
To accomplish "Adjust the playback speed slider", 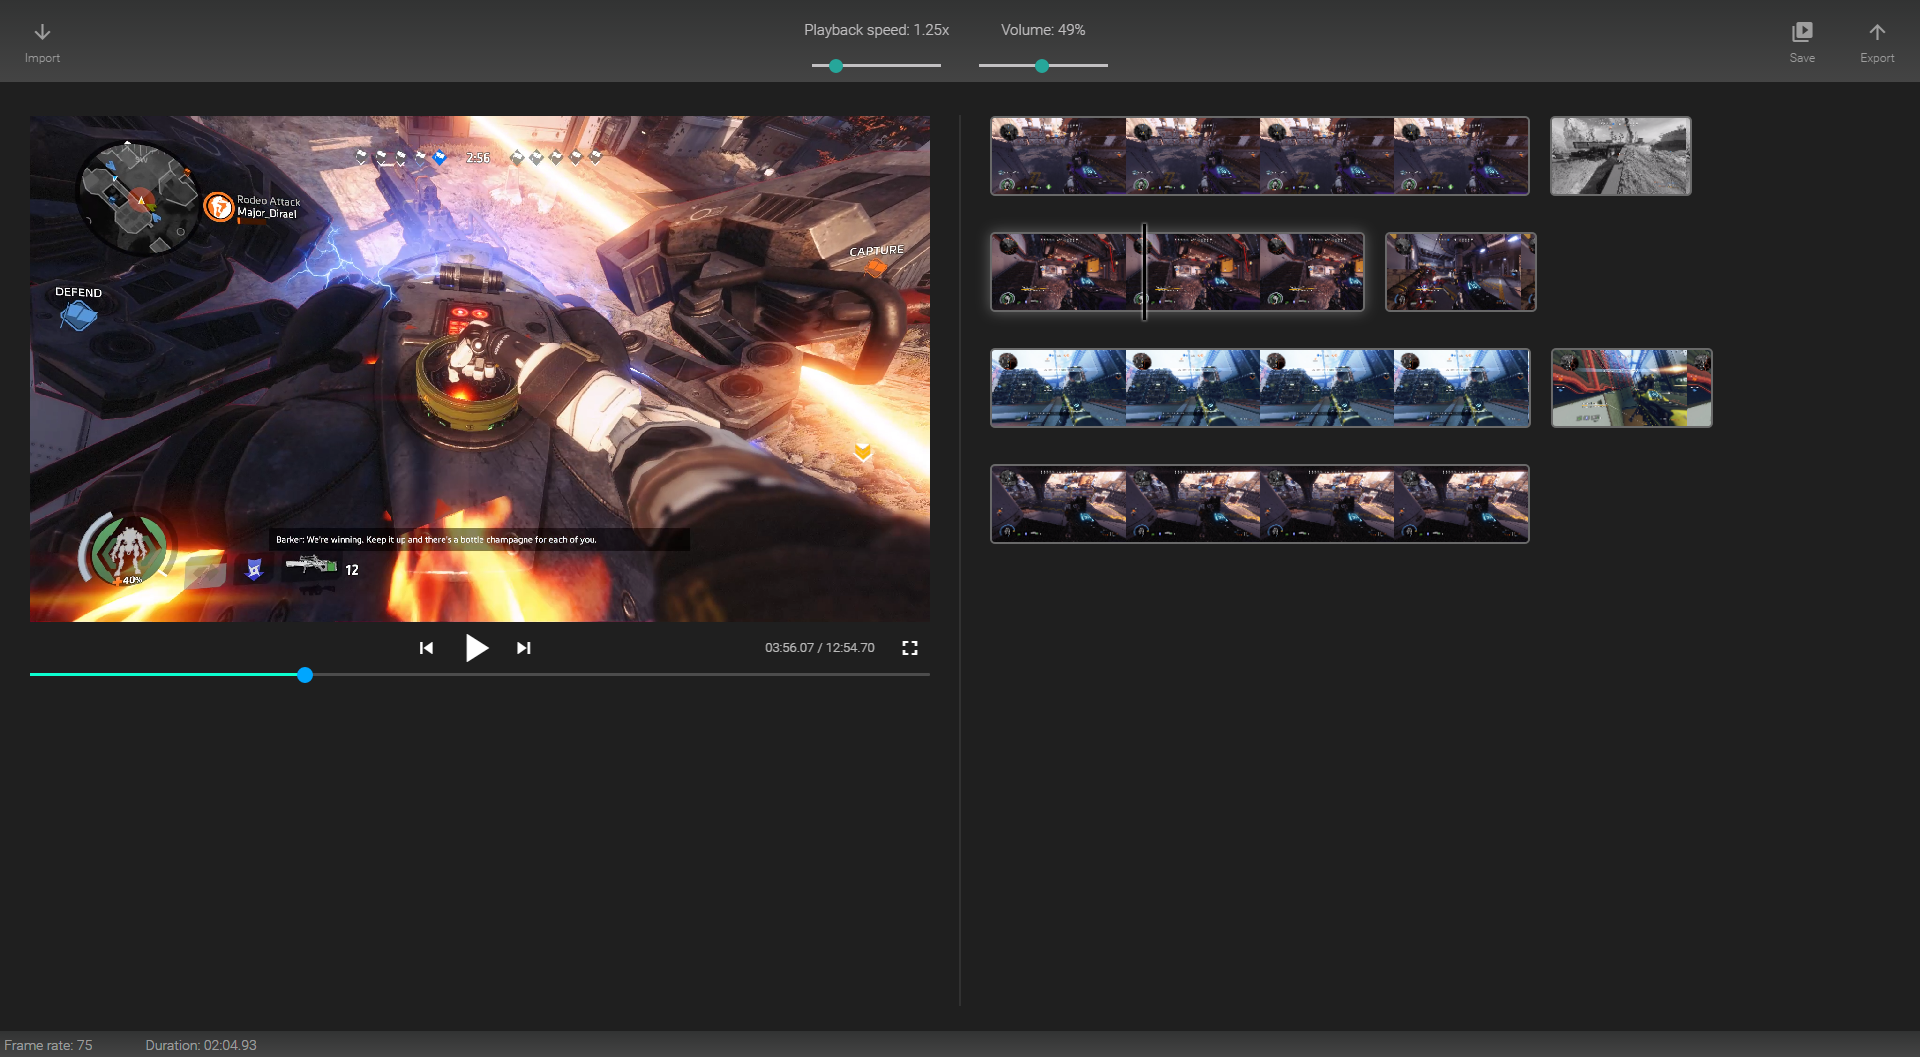I will [x=876, y=66].
